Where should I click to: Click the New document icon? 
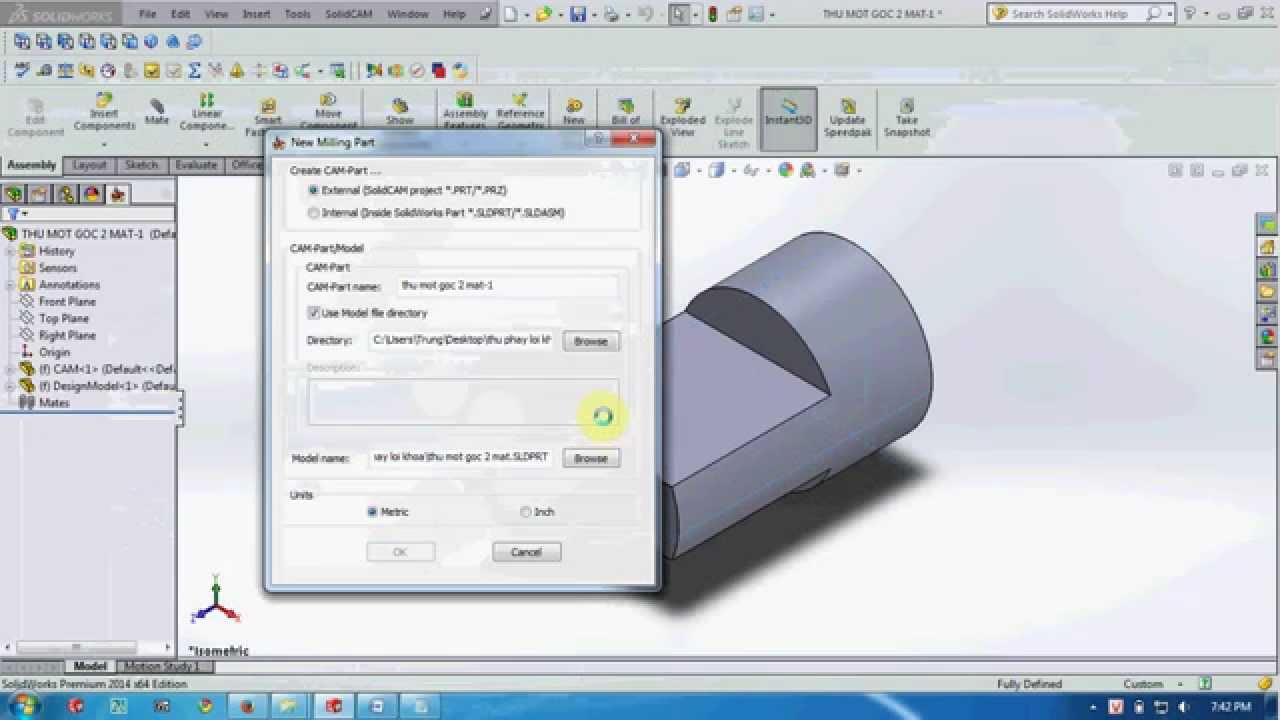tap(510, 14)
